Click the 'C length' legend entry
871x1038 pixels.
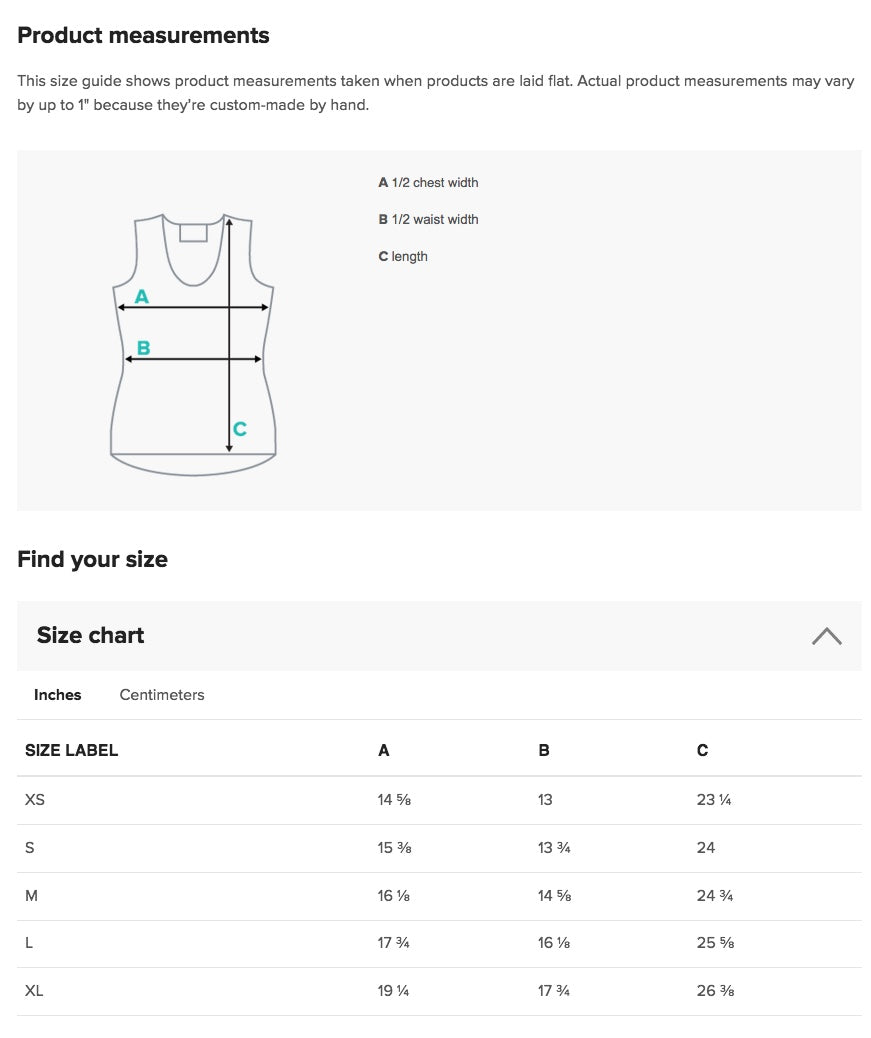403,257
